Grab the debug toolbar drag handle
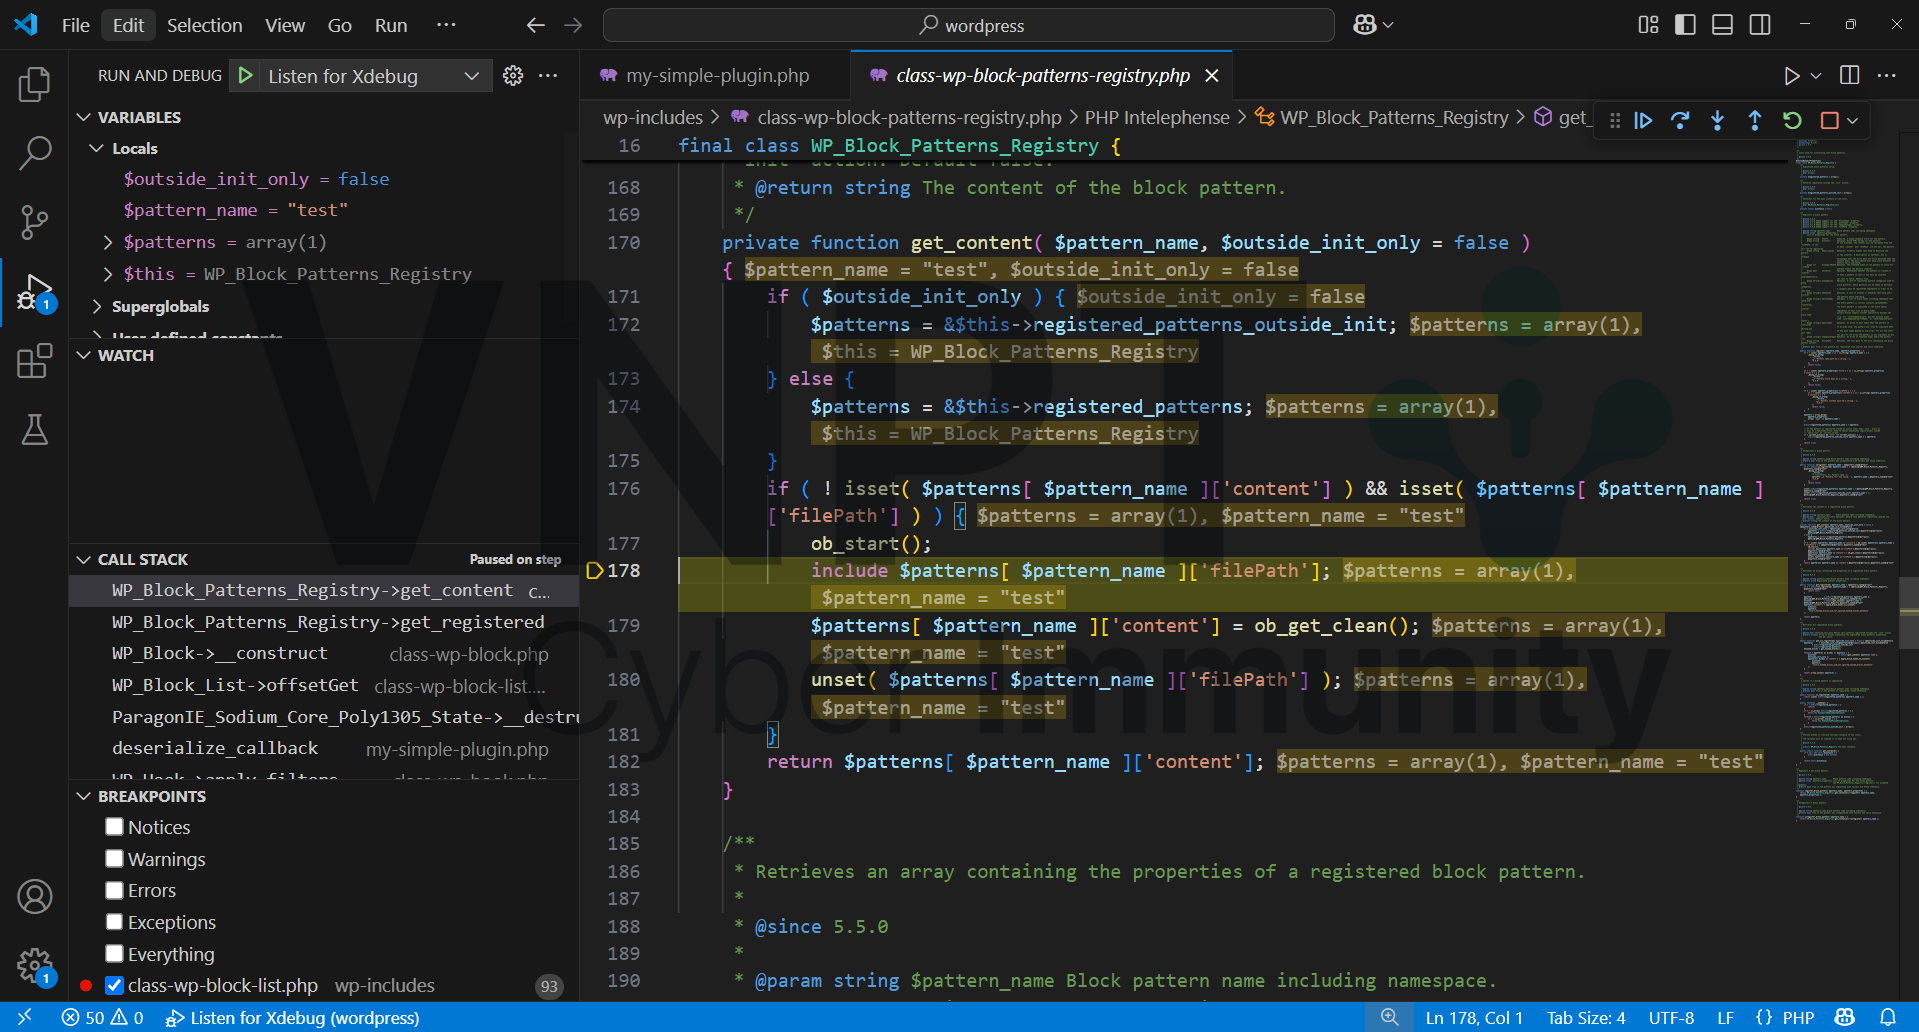 [1615, 120]
